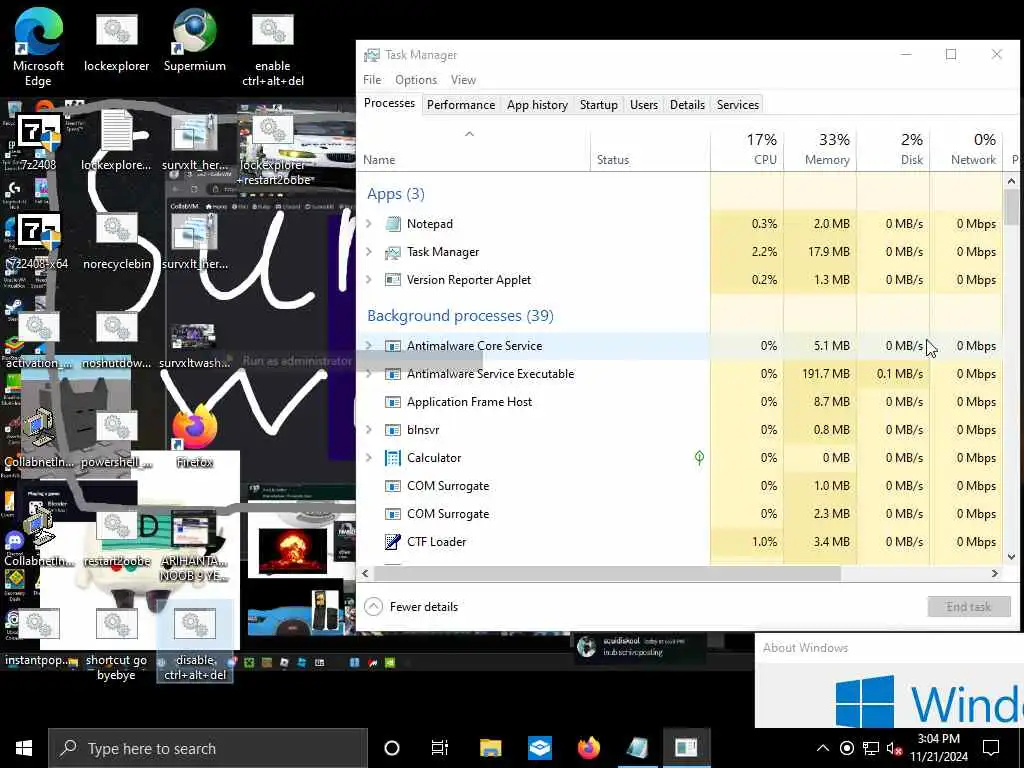Select the lockexplorer+restart2oobe desktop icon
The width and height of the screenshot is (1024, 768).
click(x=274, y=152)
